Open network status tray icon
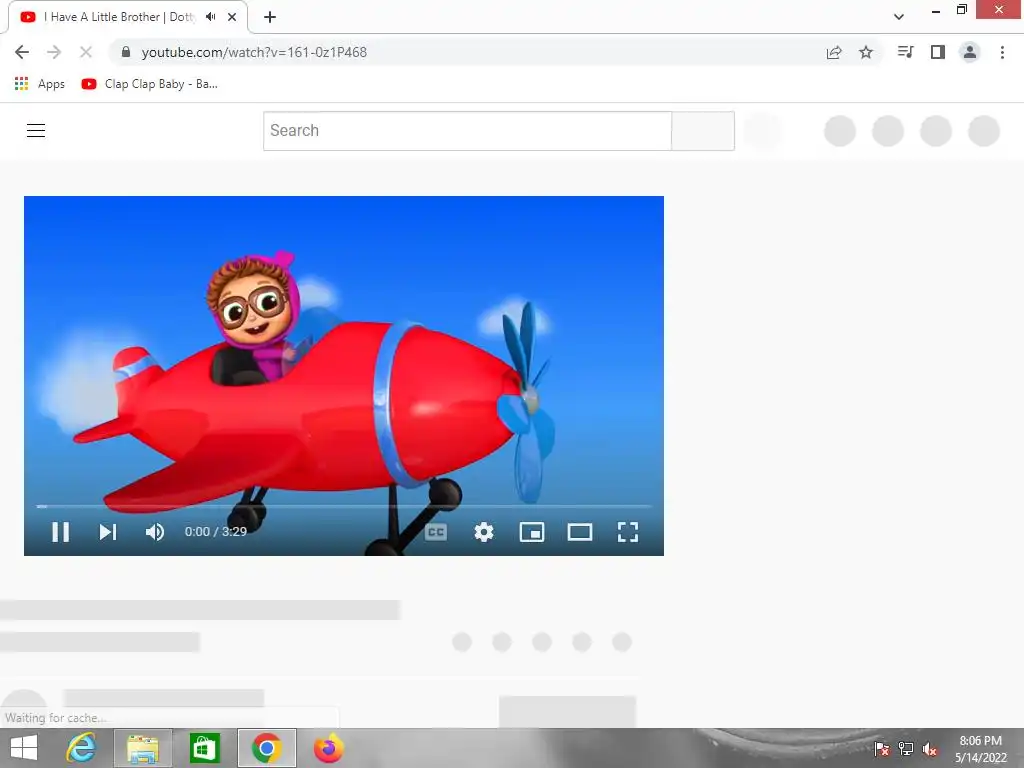Viewport: 1024px width, 768px height. point(906,748)
